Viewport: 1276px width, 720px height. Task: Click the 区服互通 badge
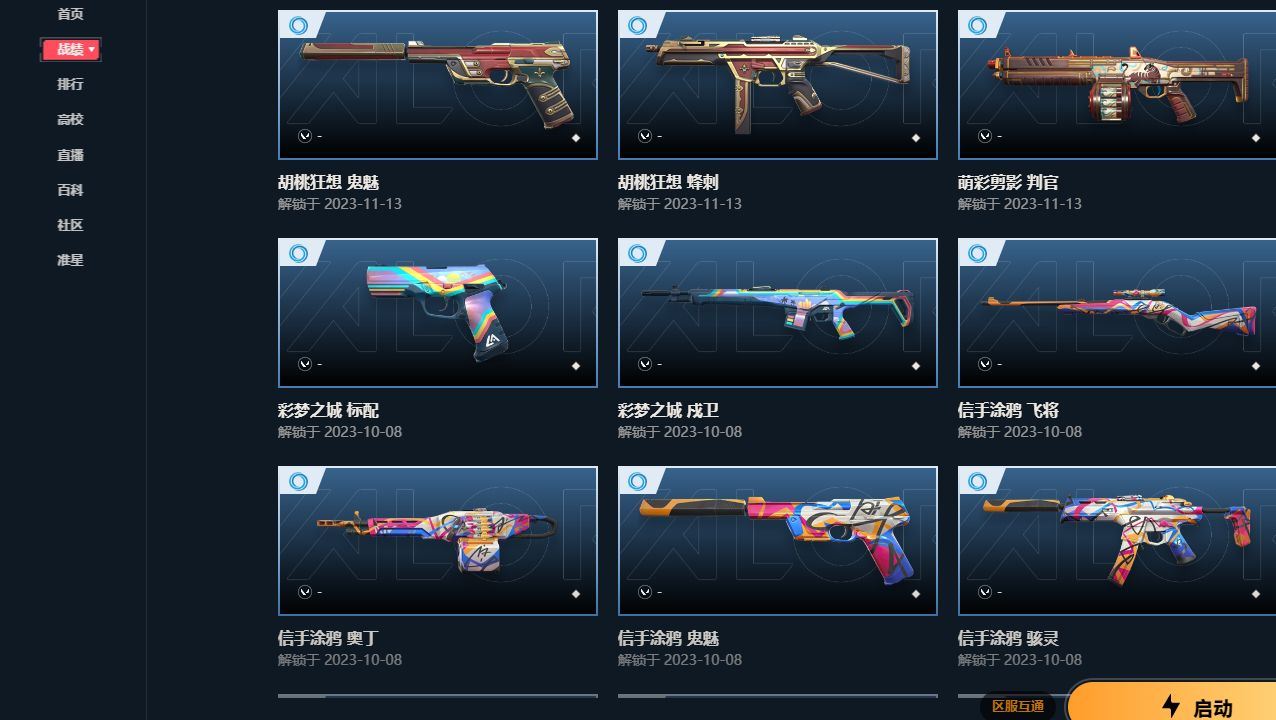[1018, 706]
